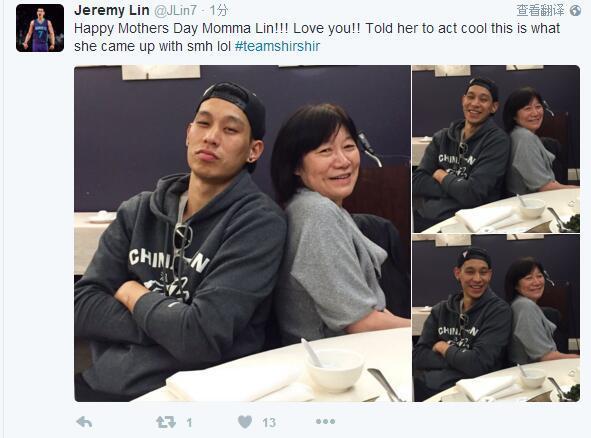View the large main photo of the tweet
The width and height of the screenshot is (591, 438).
pyautogui.click(x=242, y=233)
